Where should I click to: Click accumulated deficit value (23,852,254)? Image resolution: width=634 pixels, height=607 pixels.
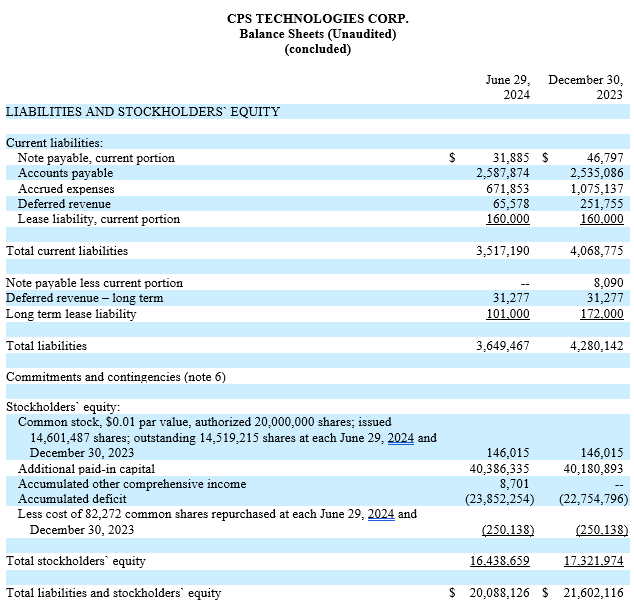click(500, 499)
